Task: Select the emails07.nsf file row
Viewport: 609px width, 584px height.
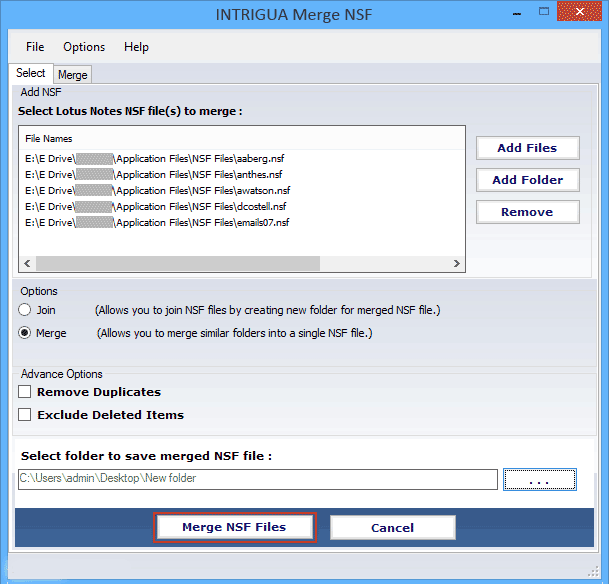Action: pos(157,222)
